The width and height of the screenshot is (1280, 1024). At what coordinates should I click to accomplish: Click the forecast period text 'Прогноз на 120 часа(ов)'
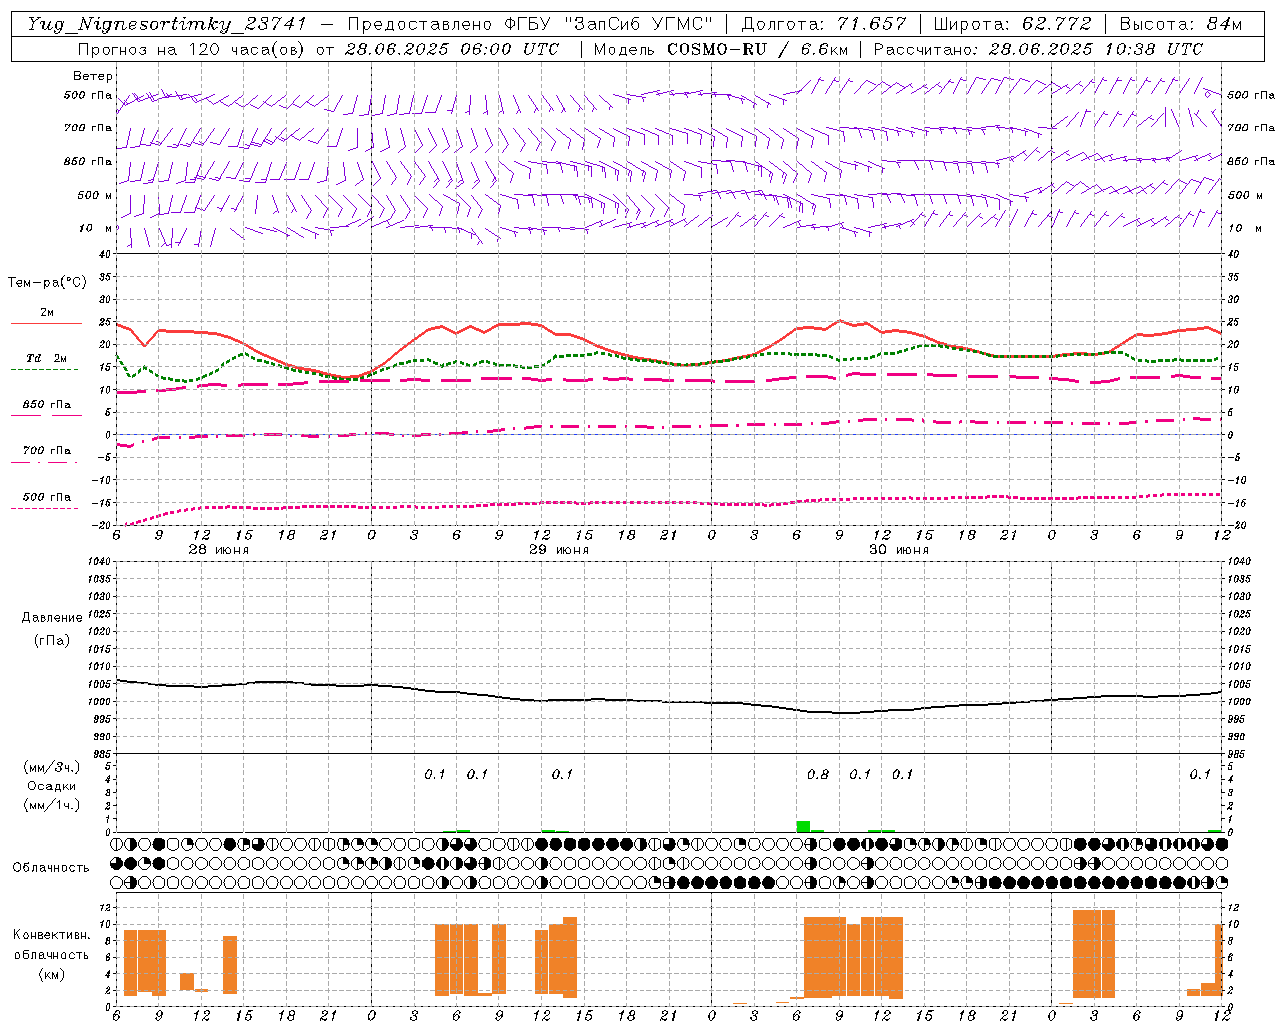pos(192,49)
